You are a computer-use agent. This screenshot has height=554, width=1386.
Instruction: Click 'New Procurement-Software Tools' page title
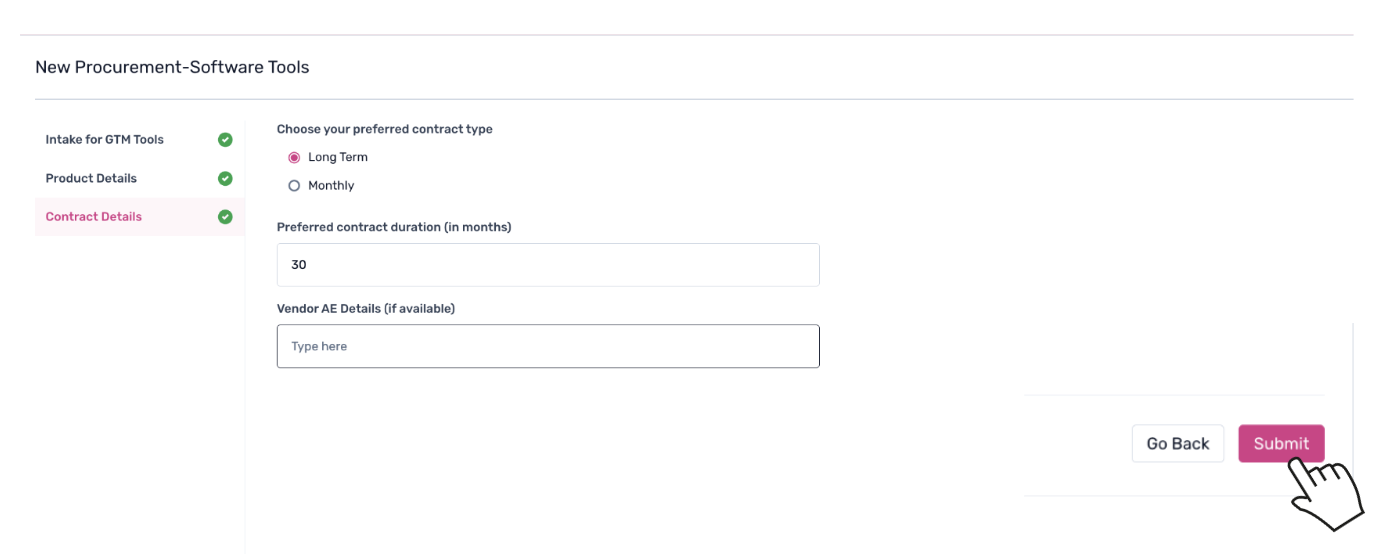pos(172,68)
